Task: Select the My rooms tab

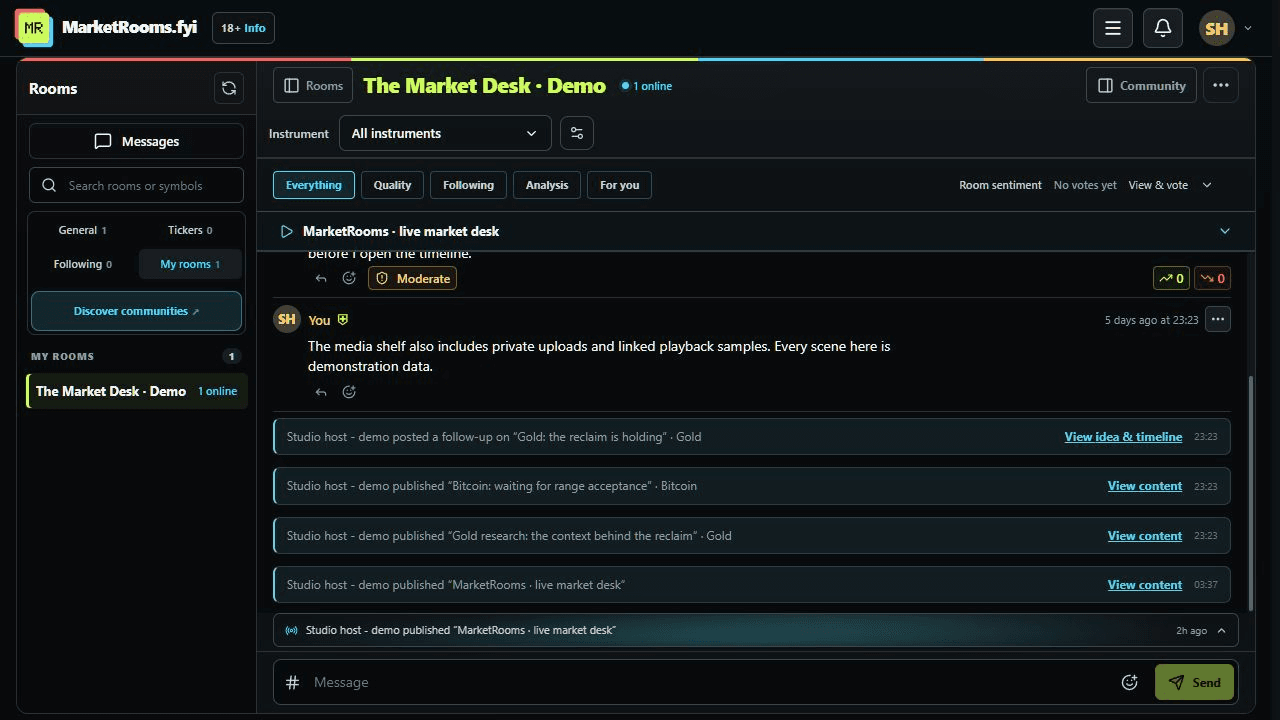Action: (190, 264)
